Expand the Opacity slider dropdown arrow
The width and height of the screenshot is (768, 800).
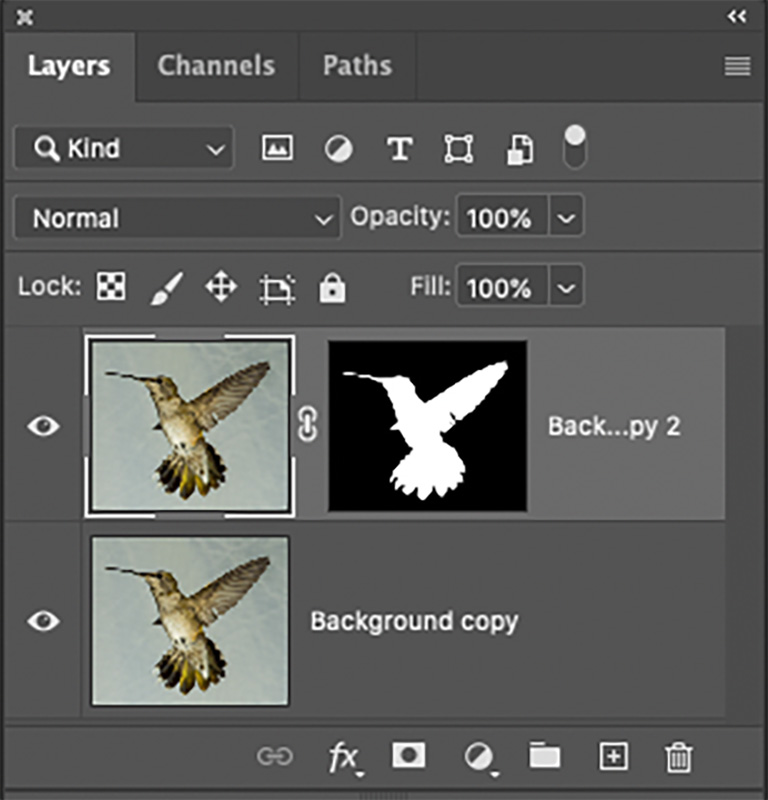pyautogui.click(x=567, y=218)
